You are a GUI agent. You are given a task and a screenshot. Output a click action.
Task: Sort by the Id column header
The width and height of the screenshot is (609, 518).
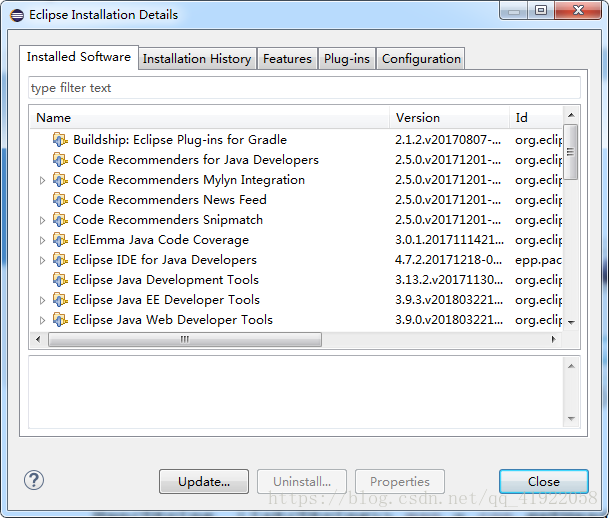point(536,118)
